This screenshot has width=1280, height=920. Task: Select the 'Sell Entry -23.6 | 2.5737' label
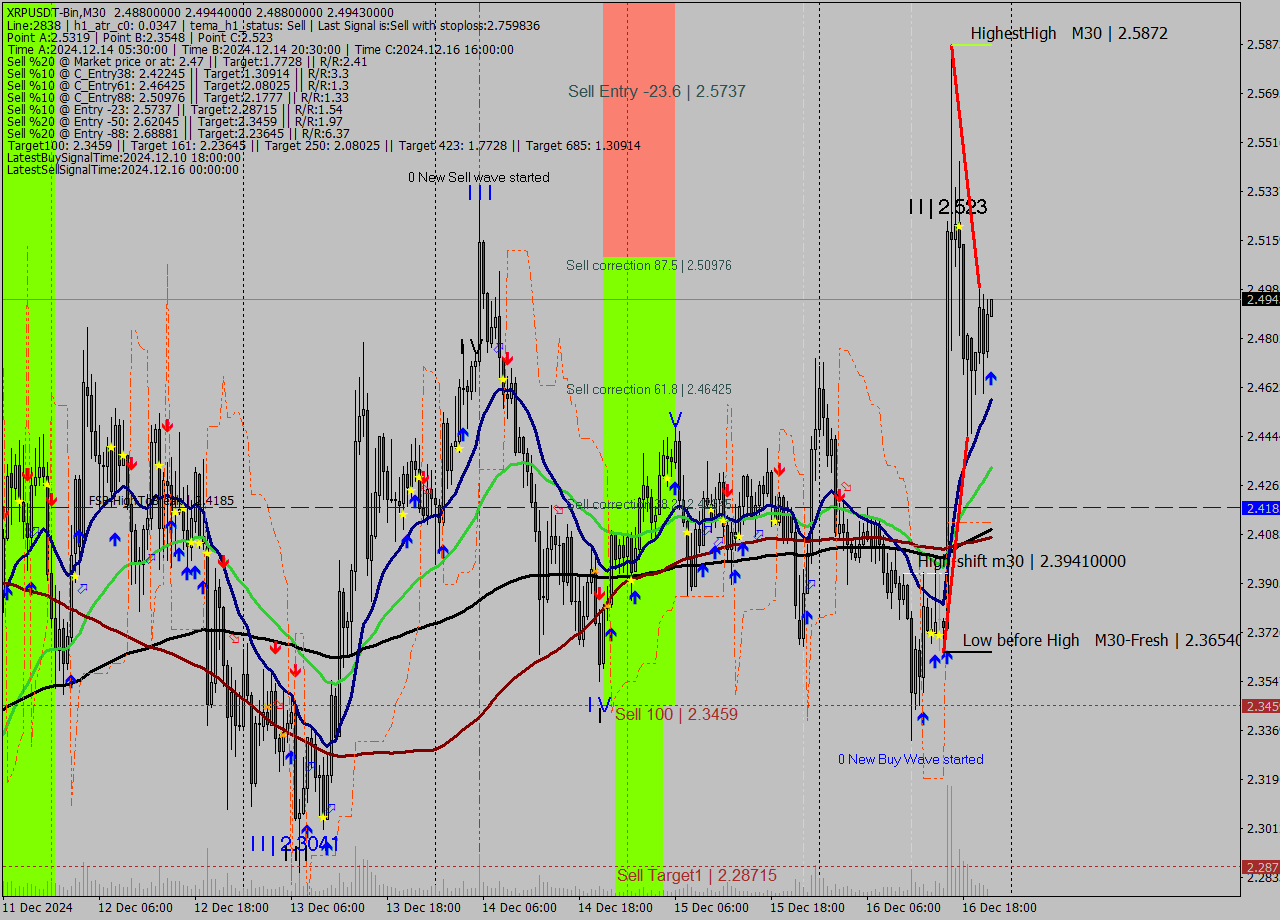coord(657,91)
